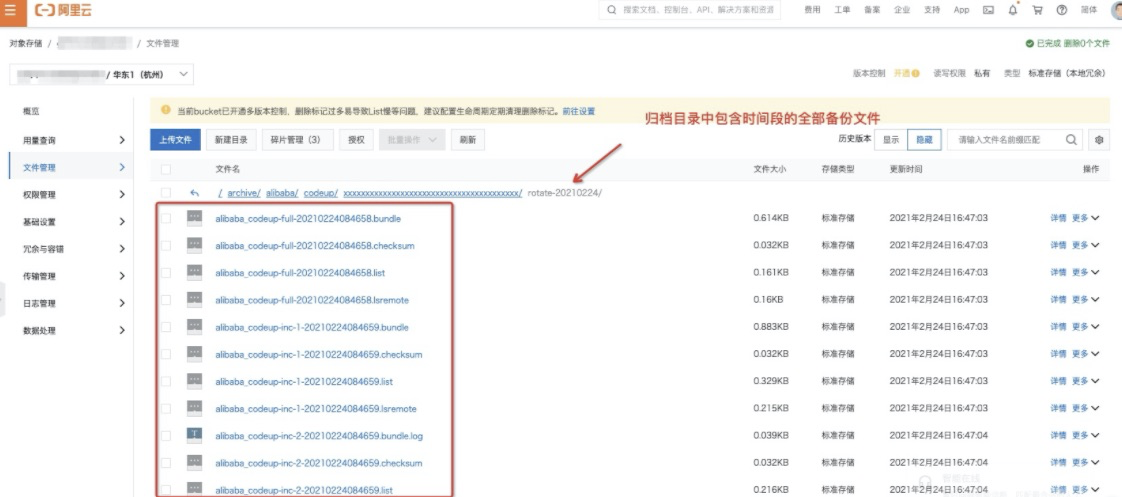Image resolution: width=1122 pixels, height=497 pixels.
Task: Click the 上传文件 button
Action: (x=175, y=140)
